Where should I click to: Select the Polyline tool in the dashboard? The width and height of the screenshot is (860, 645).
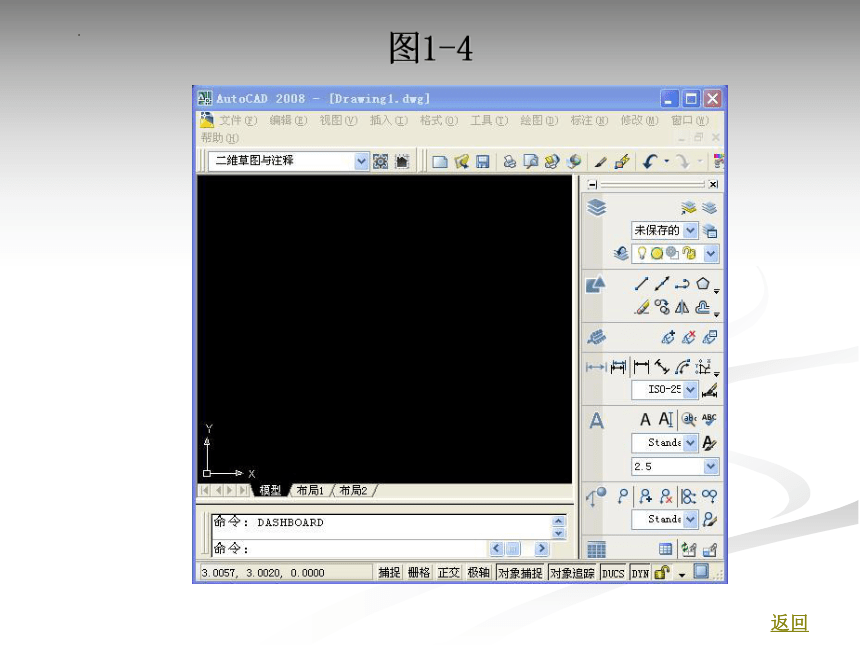(682, 284)
